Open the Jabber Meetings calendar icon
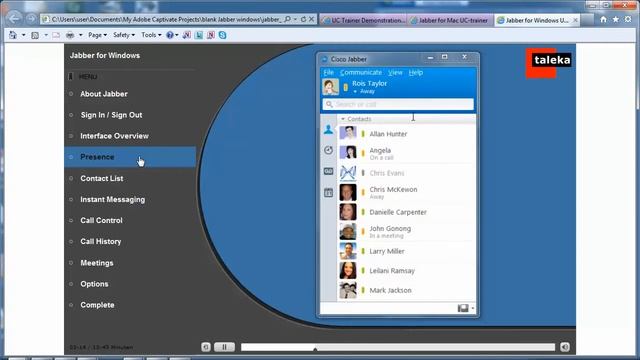The image size is (640, 360). tap(328, 192)
